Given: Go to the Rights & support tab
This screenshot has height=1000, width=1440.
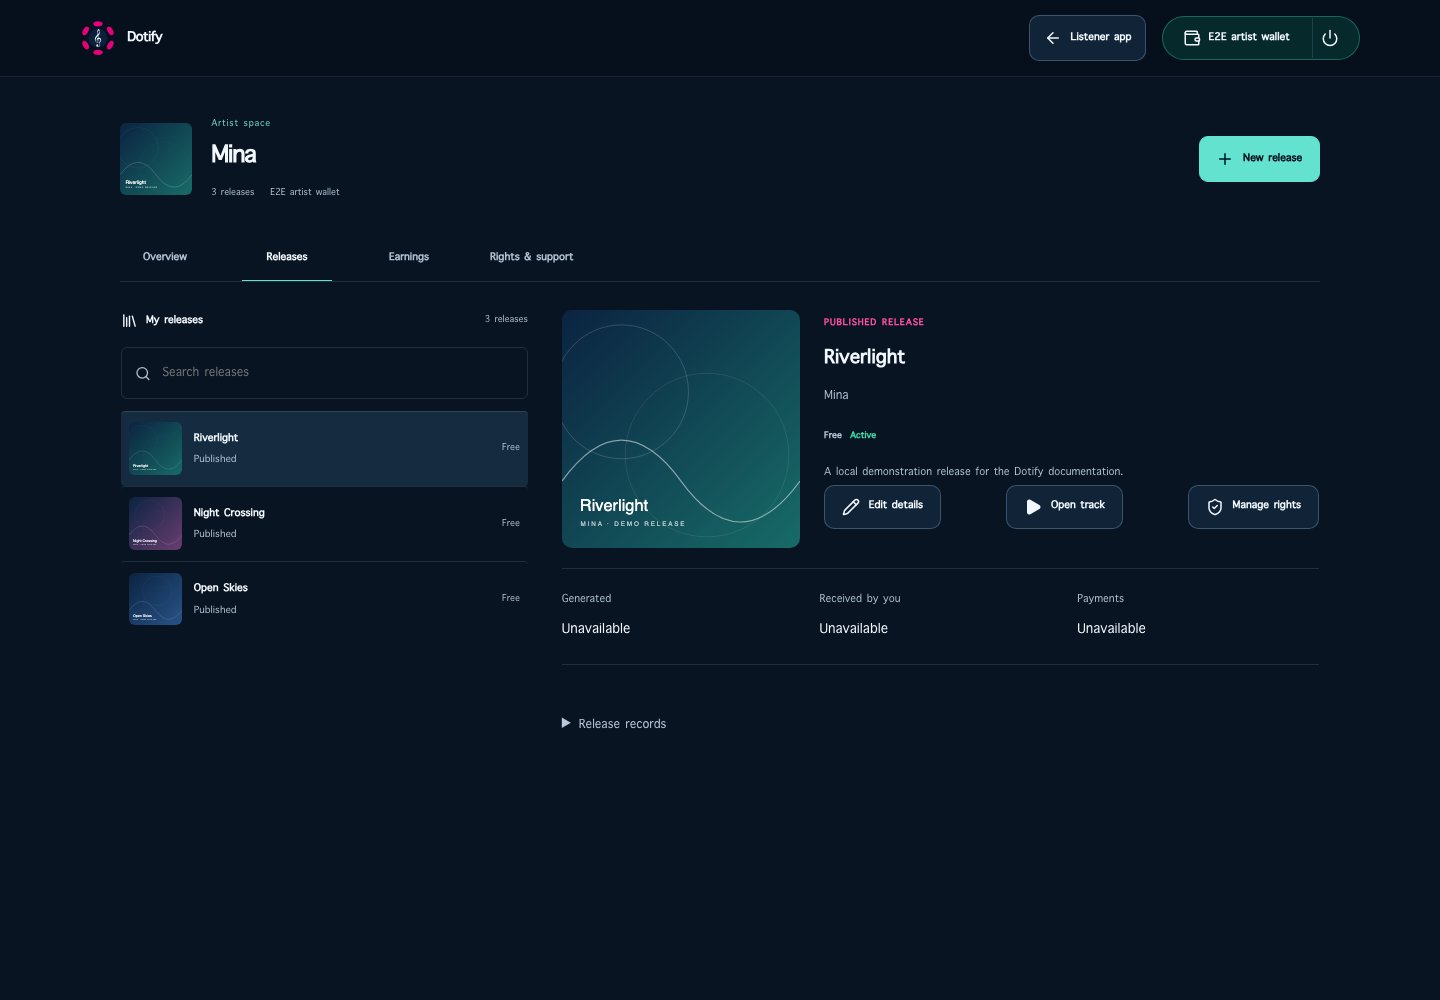Looking at the screenshot, I should (x=531, y=257).
